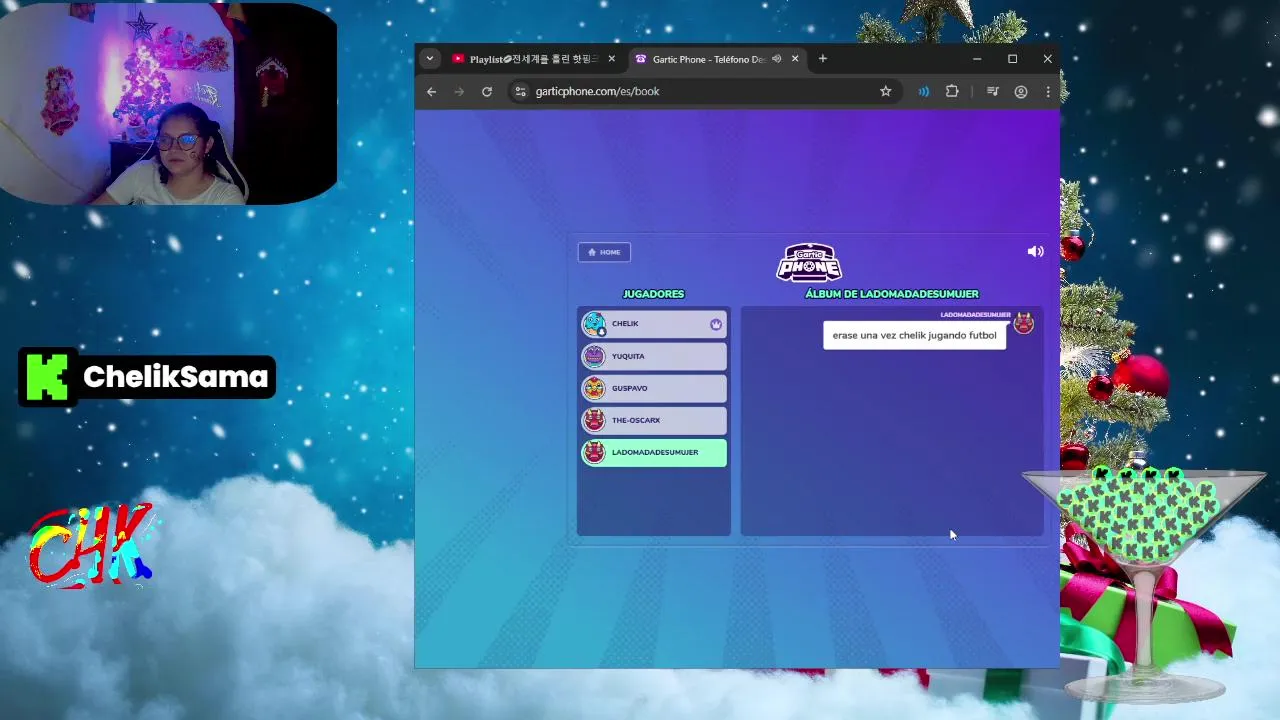
Task: Open the browser extensions menu
Action: coord(952,92)
